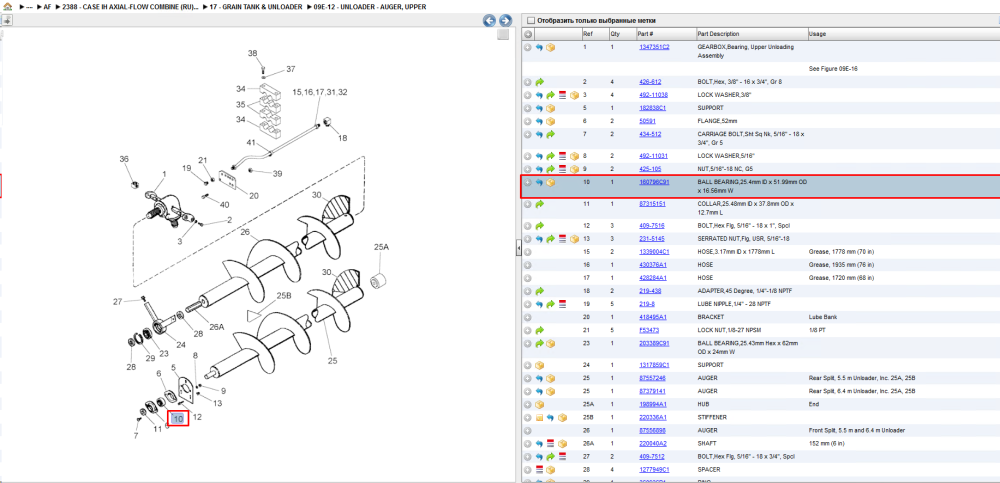This screenshot has height=483, width=1000.
Task: Select callout 10 in the diagram
Action: [x=179, y=419]
